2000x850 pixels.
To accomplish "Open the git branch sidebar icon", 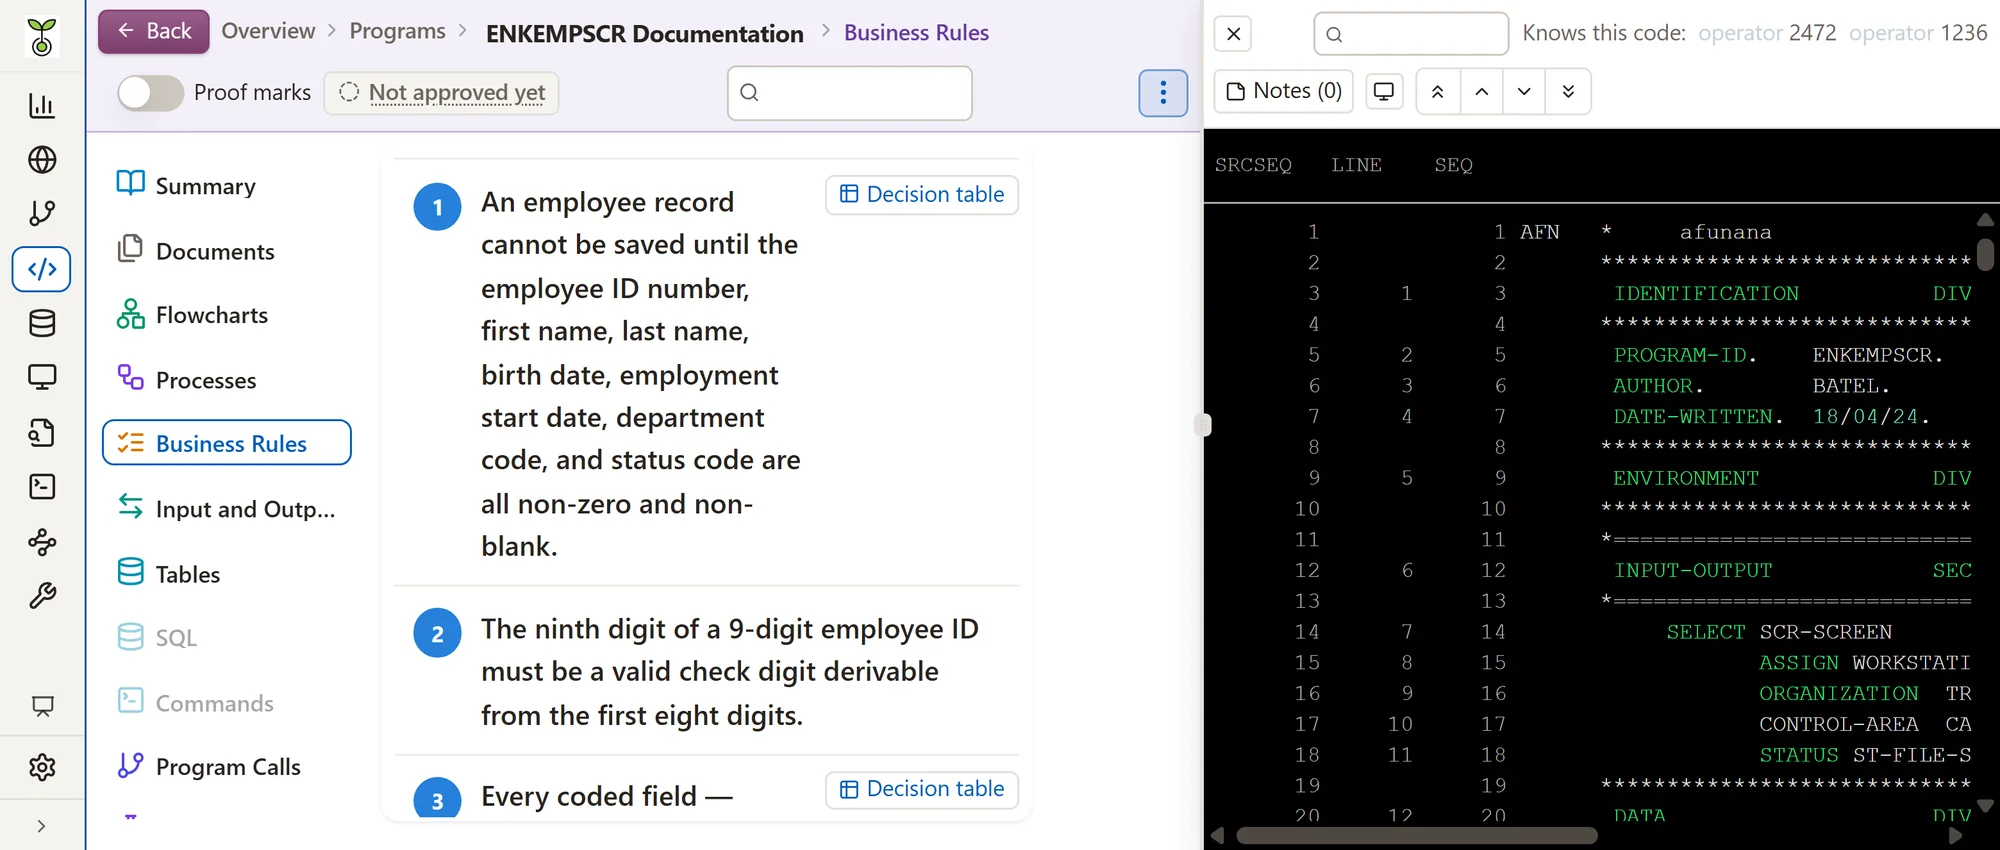I will [42, 213].
